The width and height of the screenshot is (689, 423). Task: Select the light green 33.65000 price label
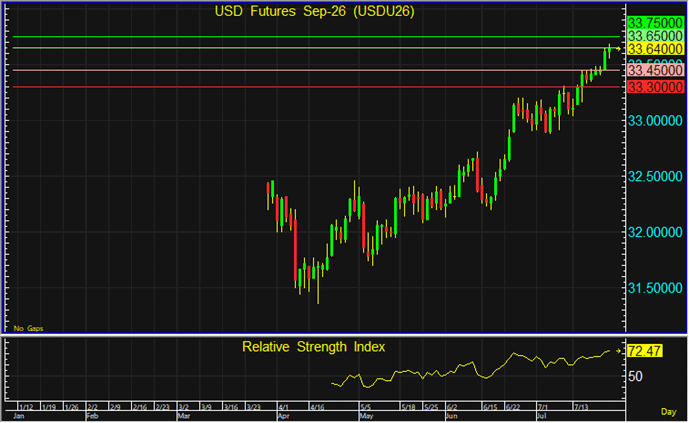656,36
